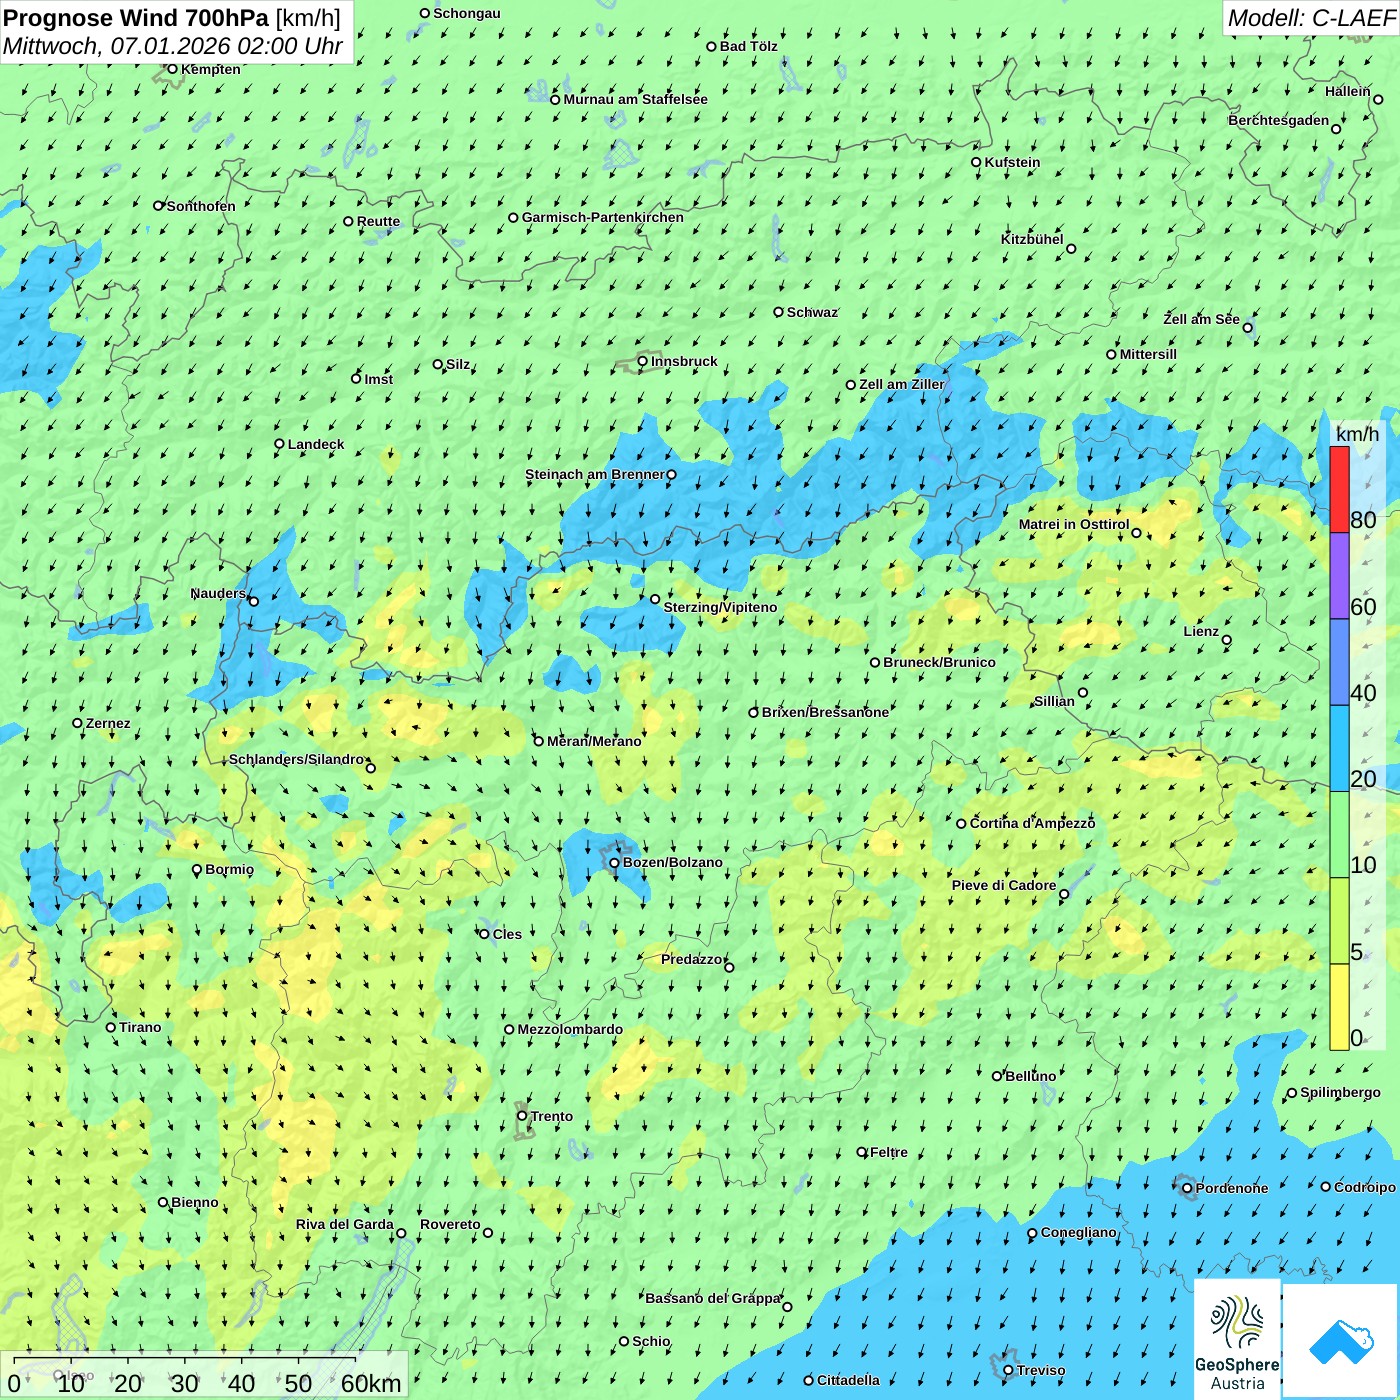Select the Zell am See label
1400x1400 pixels.
tap(1201, 319)
